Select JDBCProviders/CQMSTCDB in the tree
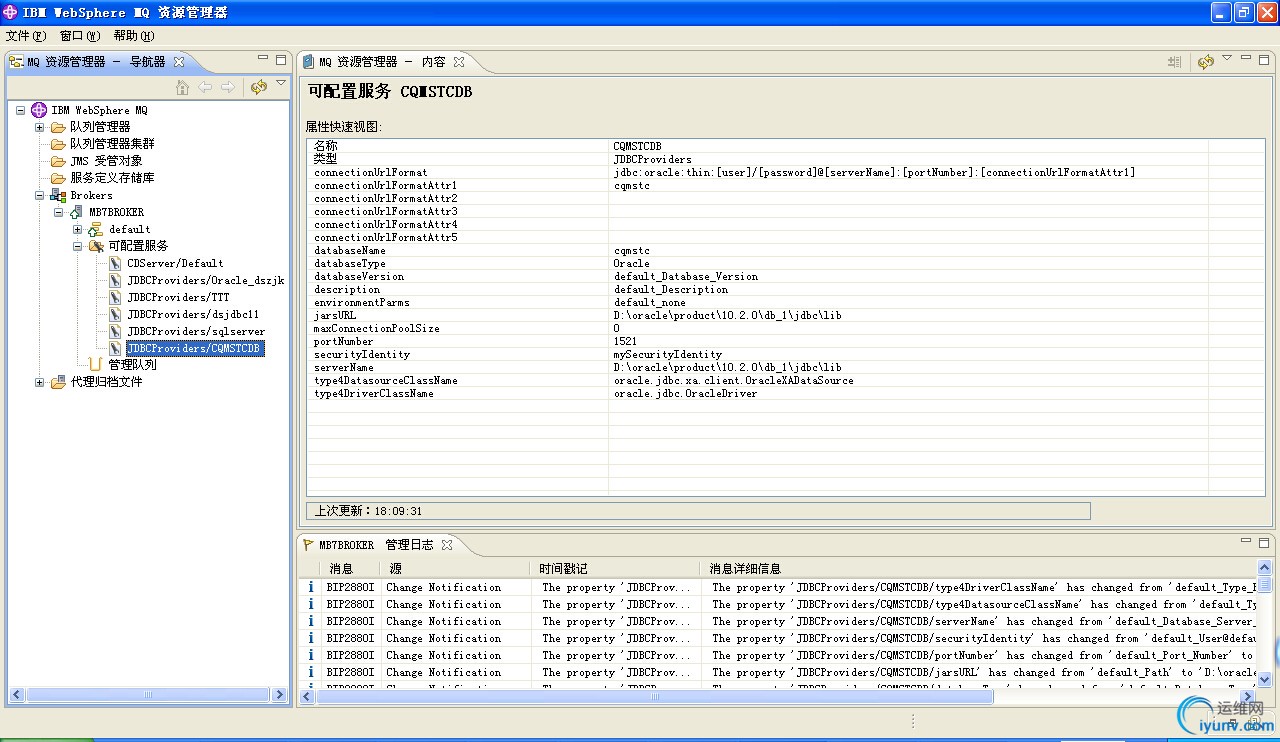The height and width of the screenshot is (742, 1280). pyautogui.click(x=194, y=348)
